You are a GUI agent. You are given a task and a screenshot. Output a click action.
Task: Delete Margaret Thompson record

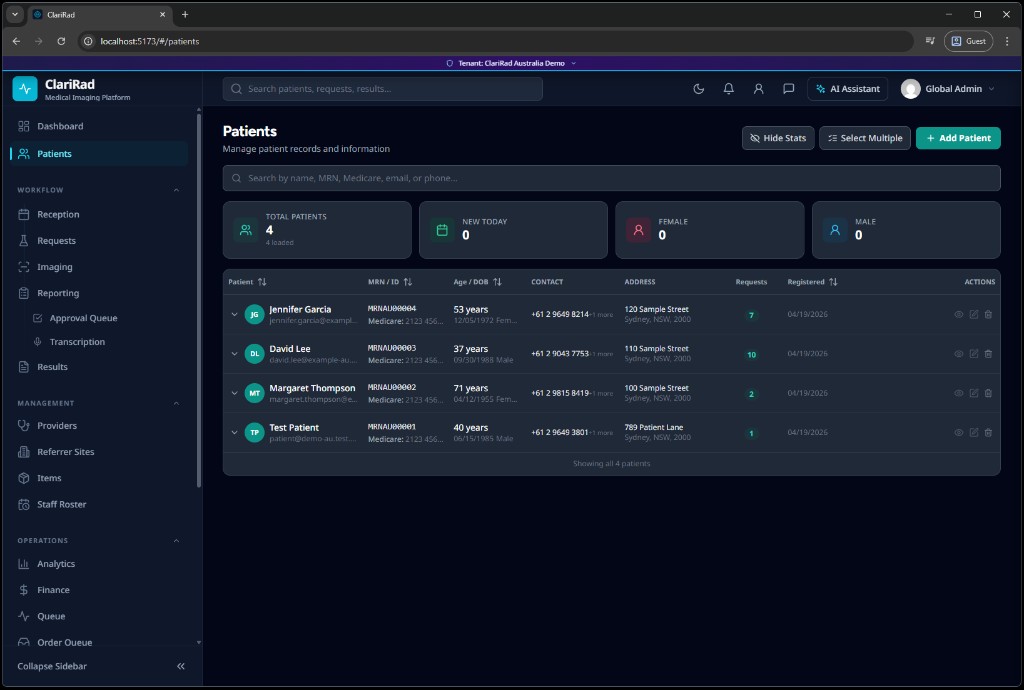(x=988, y=393)
